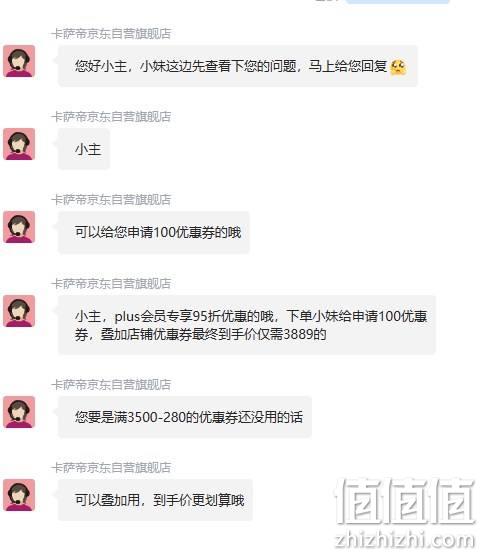This screenshot has width=484, height=557.
Task: Click the emoji in the first greeting message
Action: pos(398,67)
